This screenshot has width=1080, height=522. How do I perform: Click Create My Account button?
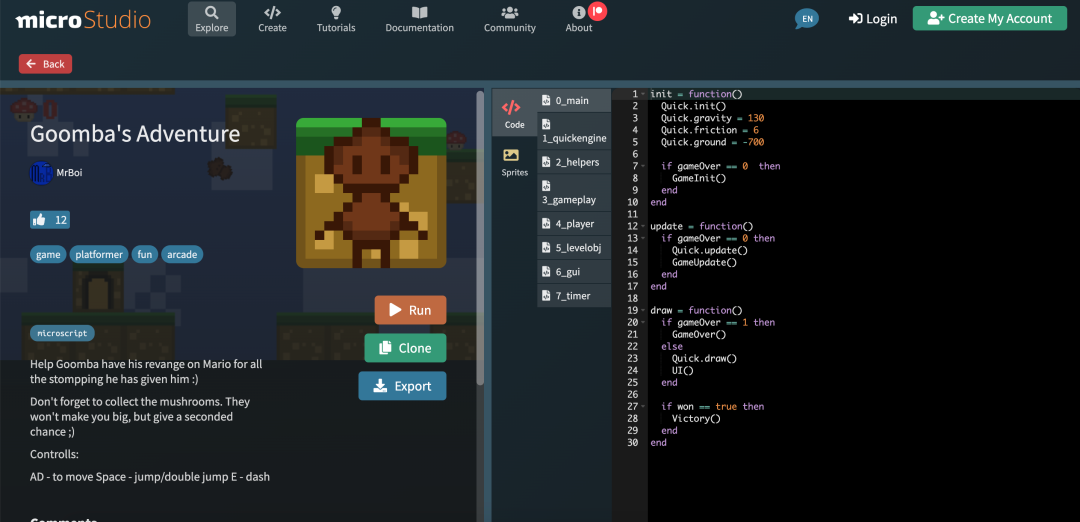pos(989,19)
